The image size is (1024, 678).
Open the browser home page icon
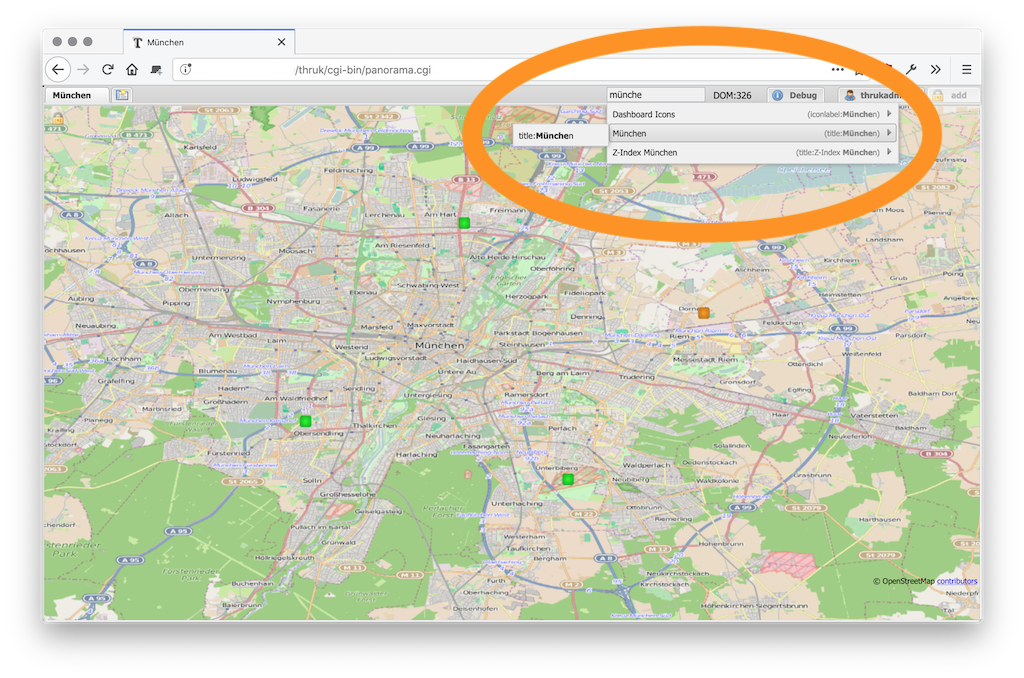point(132,69)
